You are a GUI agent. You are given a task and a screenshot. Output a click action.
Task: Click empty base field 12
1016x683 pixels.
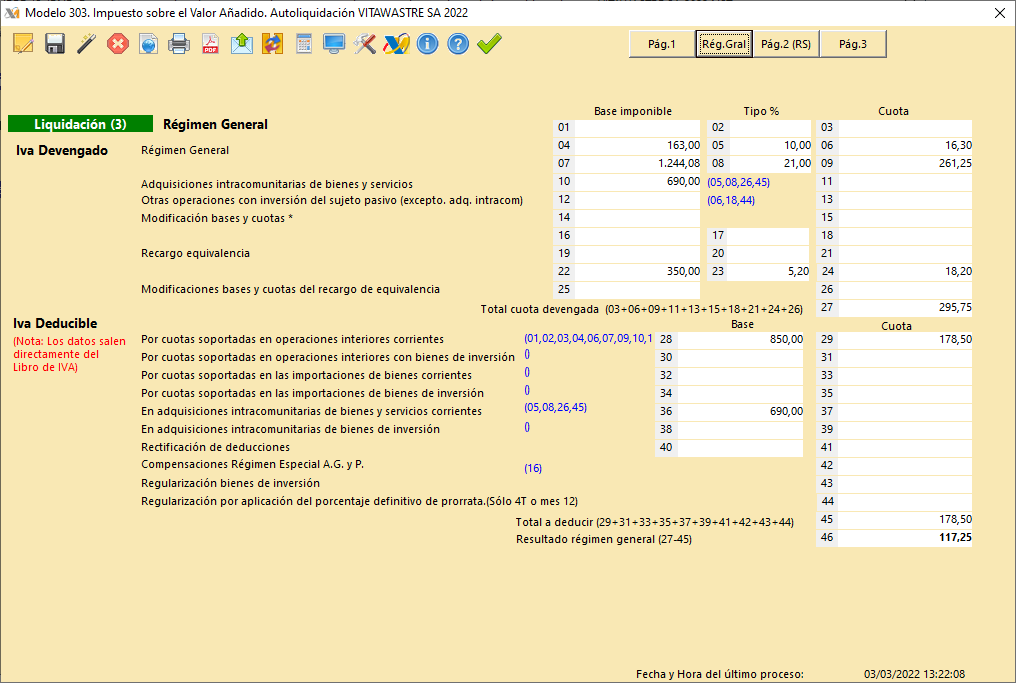click(x=637, y=200)
